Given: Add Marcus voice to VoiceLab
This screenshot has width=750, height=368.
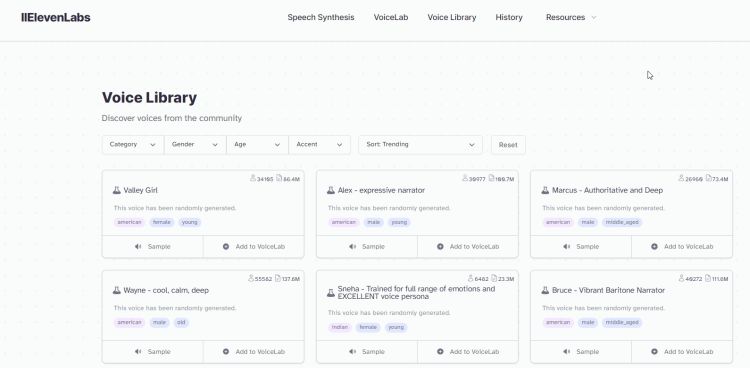Looking at the screenshot, I should pyautogui.click(x=682, y=247).
